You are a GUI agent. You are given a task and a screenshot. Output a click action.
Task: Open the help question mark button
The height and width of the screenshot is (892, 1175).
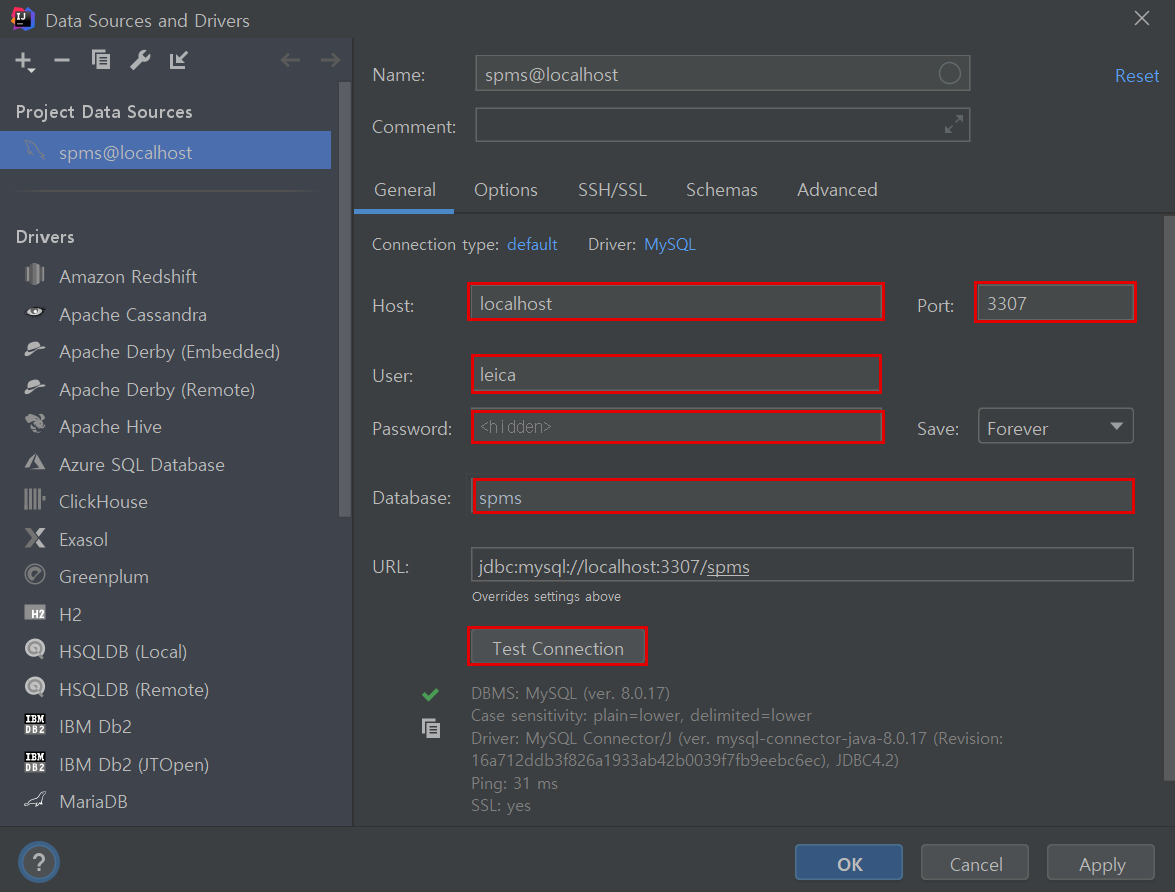[x=39, y=862]
